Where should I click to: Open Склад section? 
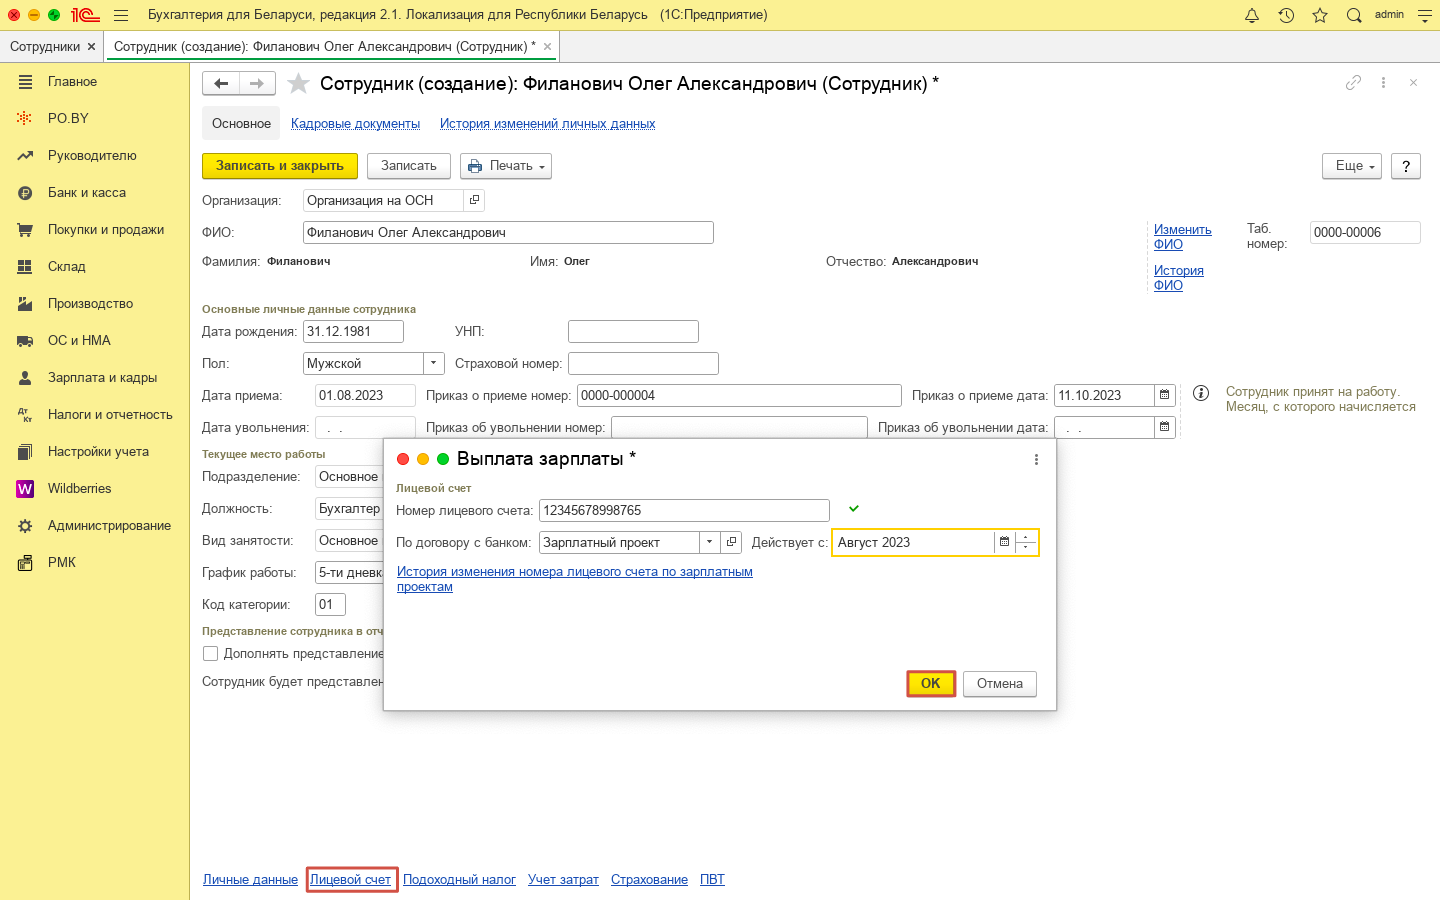[x=95, y=266]
